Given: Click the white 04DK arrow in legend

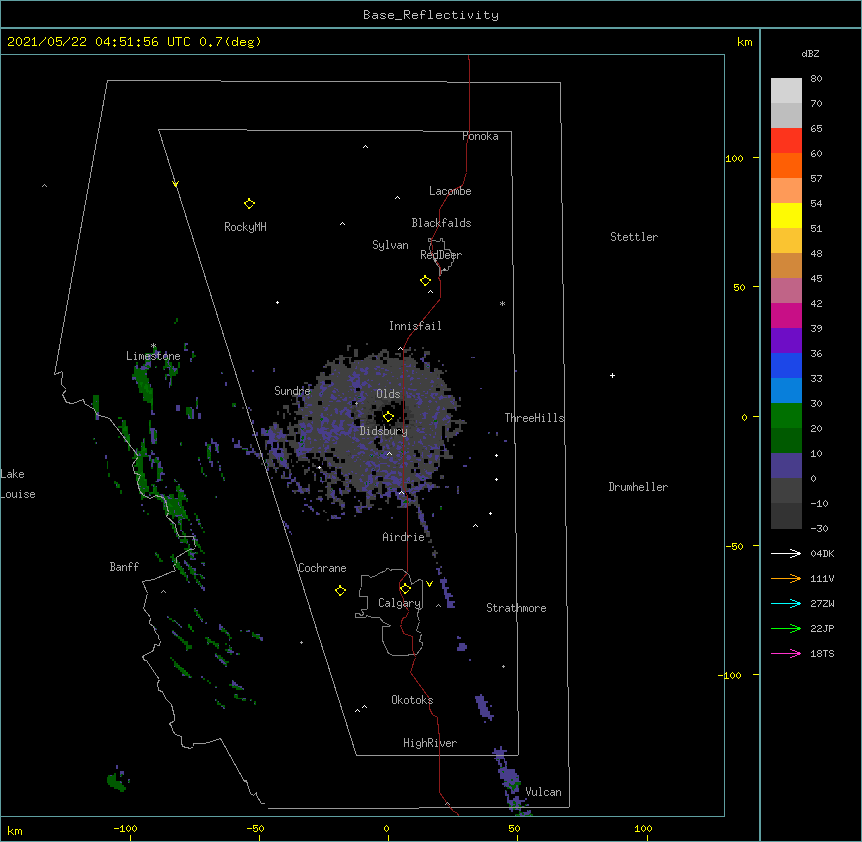Looking at the screenshot, I should click(x=786, y=553).
